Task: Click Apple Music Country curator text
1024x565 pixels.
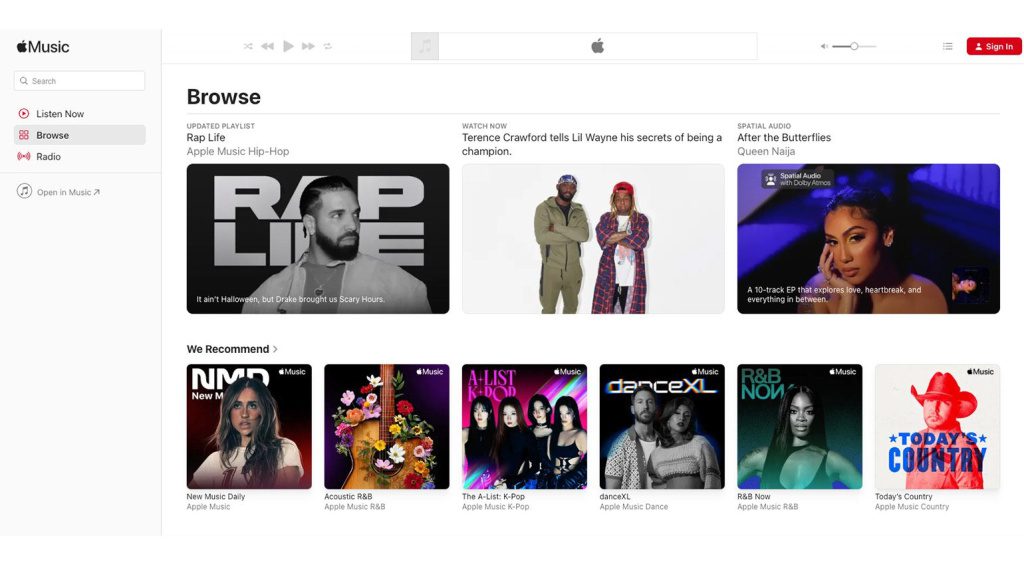Action: click(912, 507)
